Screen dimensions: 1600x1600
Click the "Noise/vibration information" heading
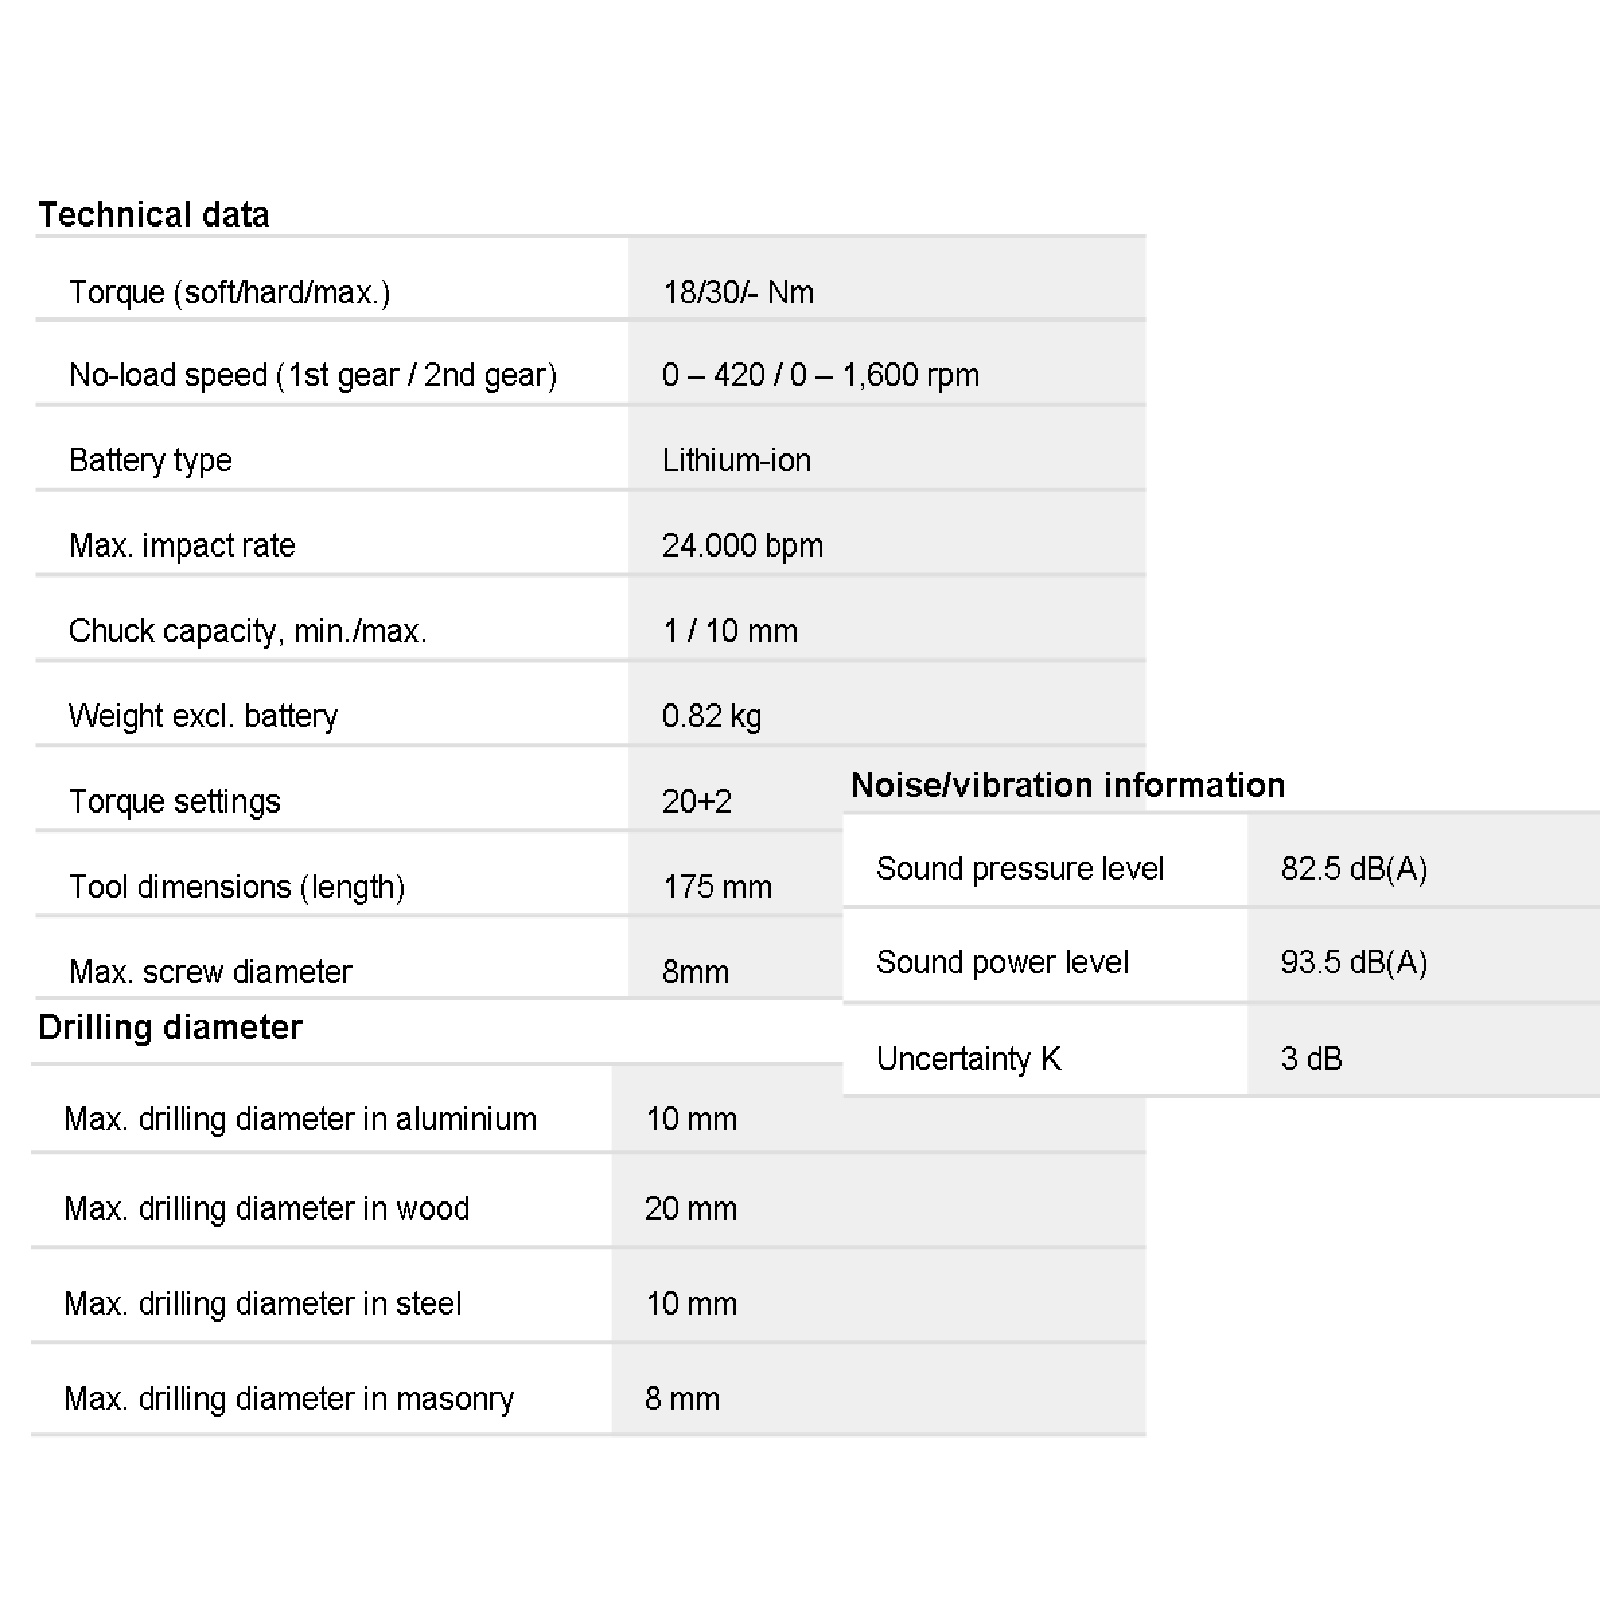pos(1067,785)
